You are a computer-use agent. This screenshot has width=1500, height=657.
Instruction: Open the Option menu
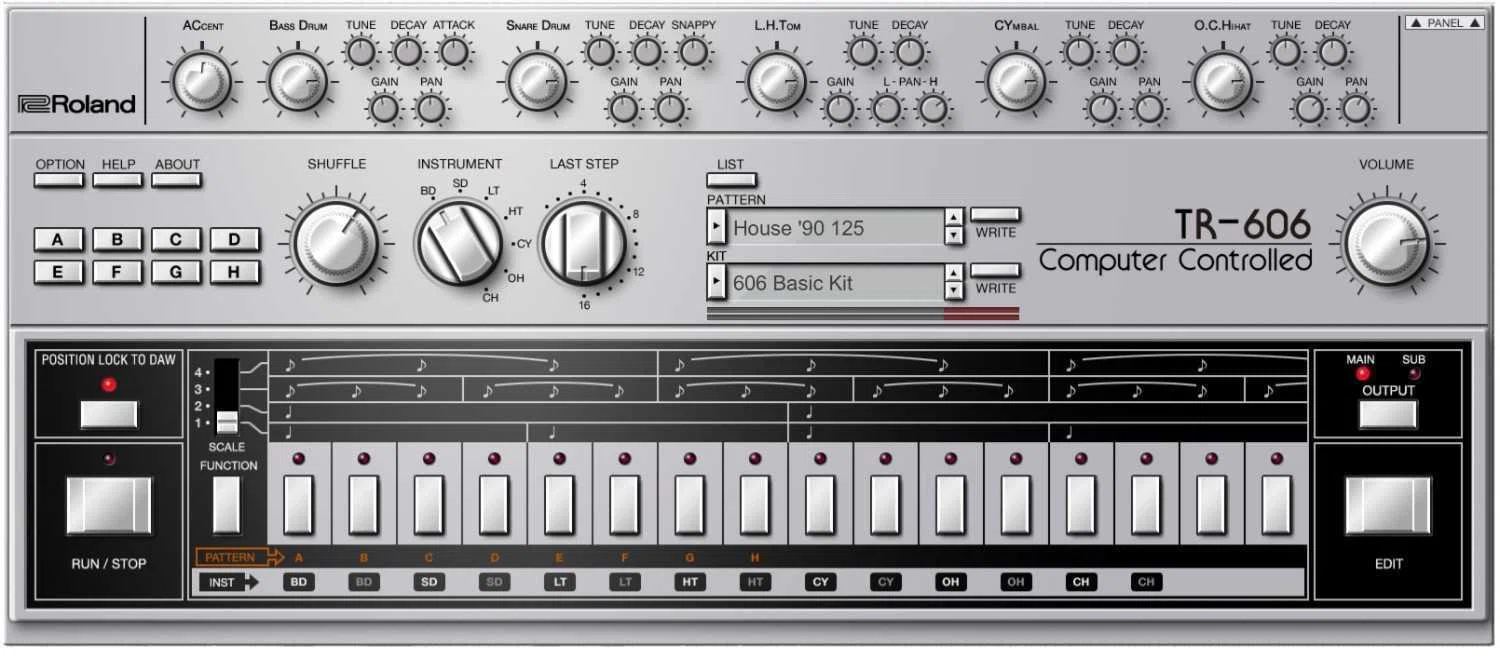tap(60, 181)
